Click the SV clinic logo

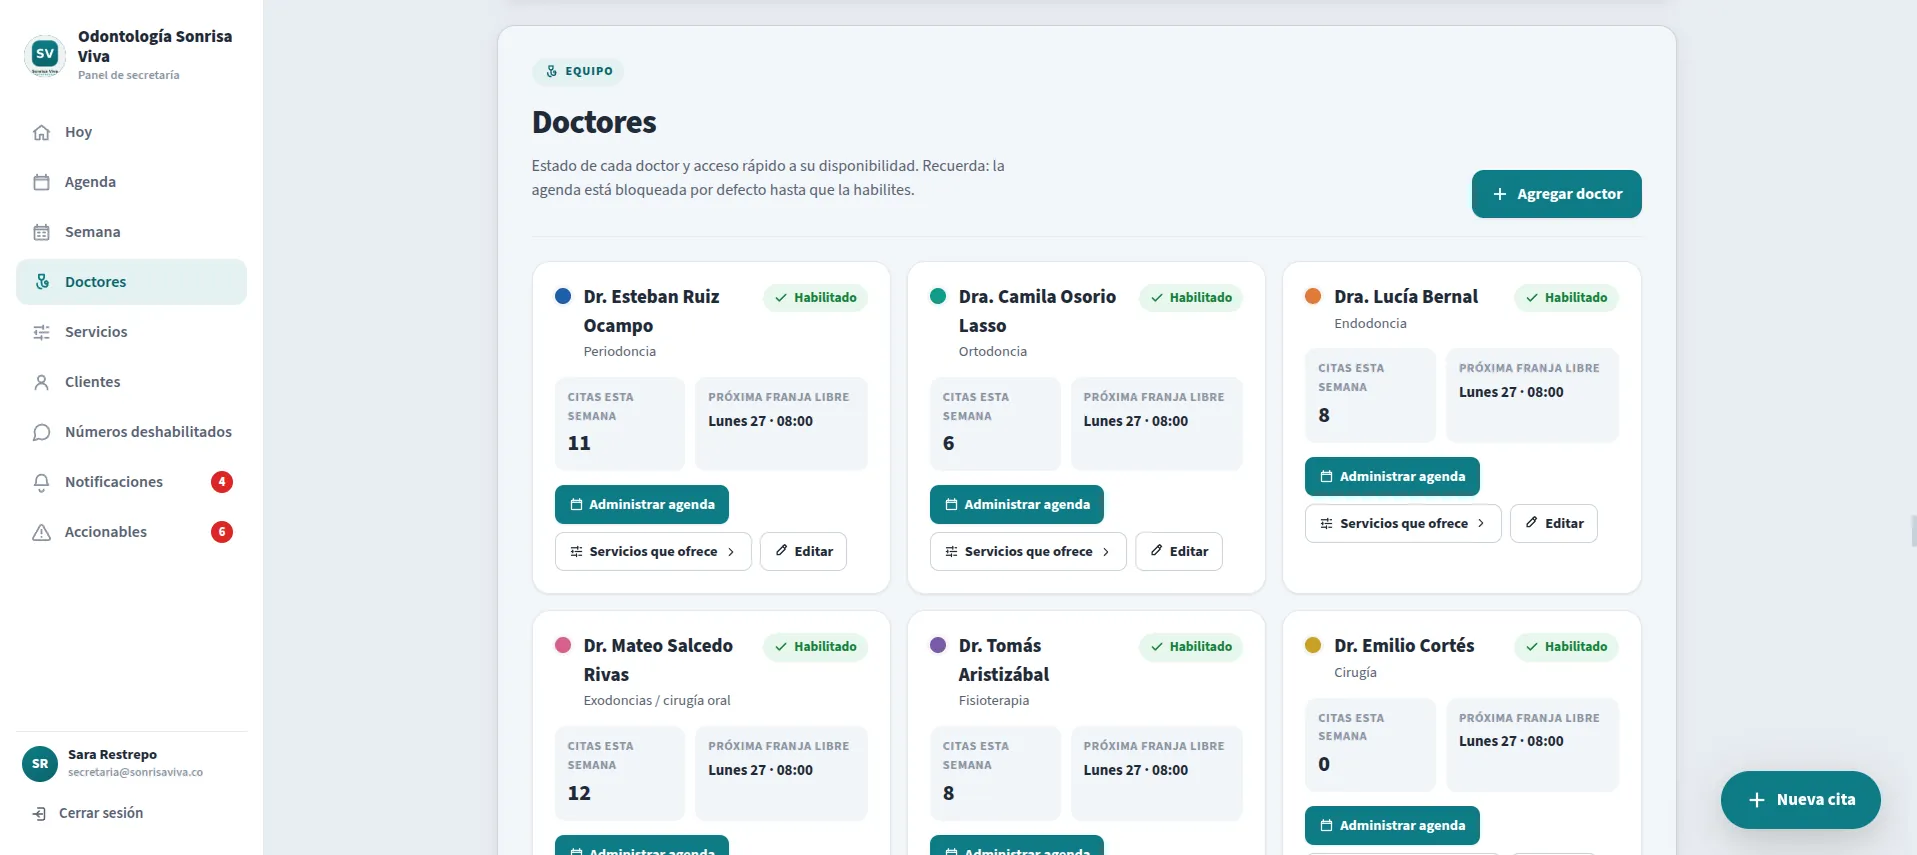coord(45,55)
